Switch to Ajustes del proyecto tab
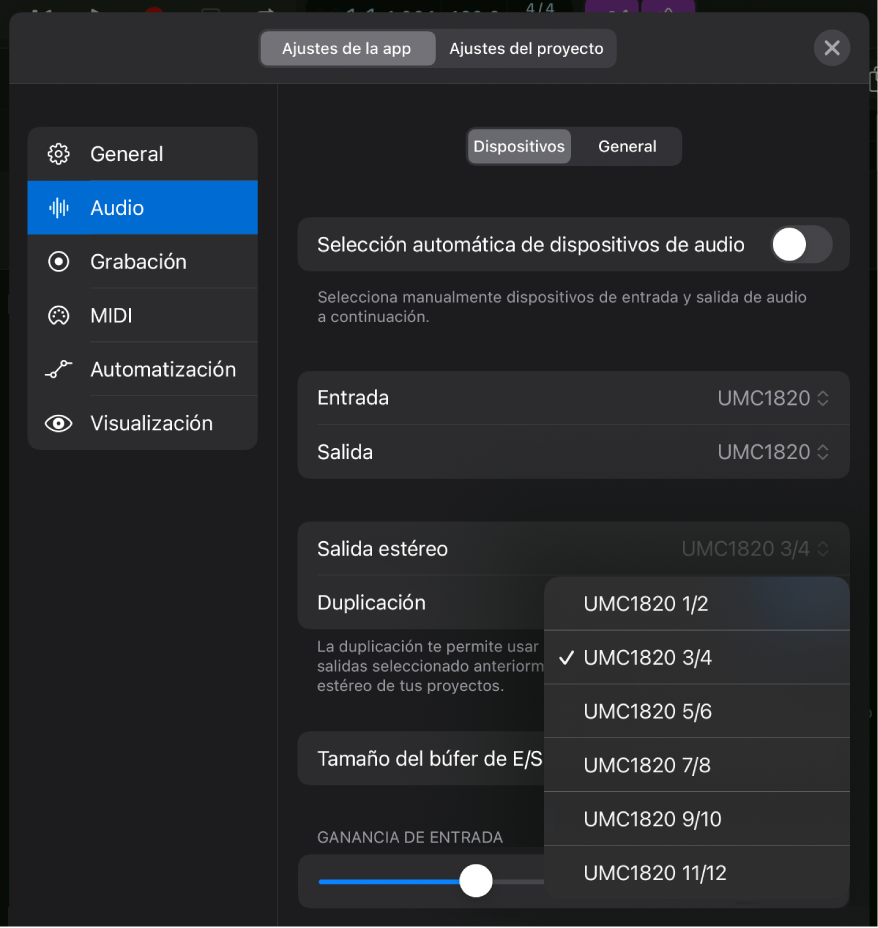Viewport: 878px width, 928px height. (x=526, y=48)
